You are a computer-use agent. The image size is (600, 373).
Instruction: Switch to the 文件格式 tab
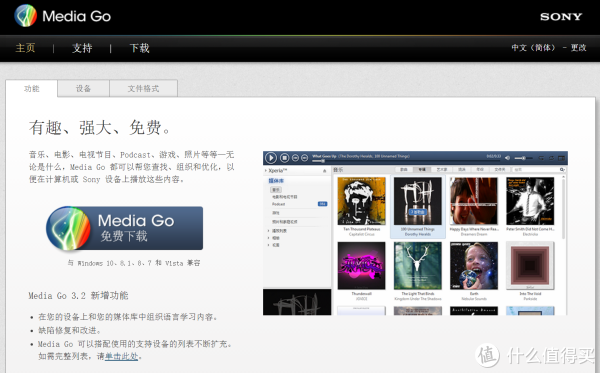click(x=143, y=88)
